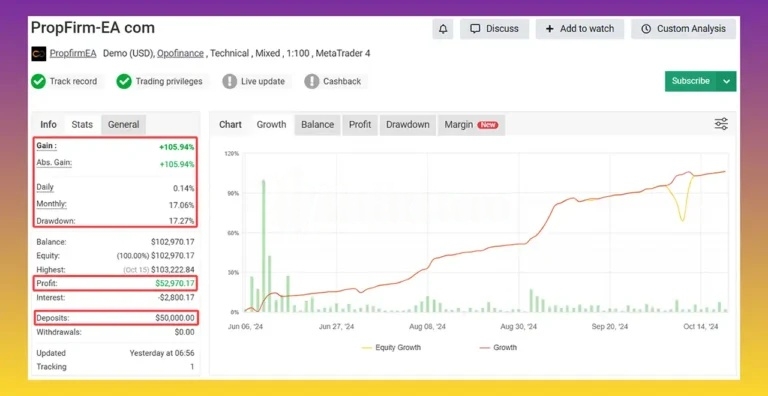Click the Daily label
The image size is (768, 396).
tap(45, 187)
